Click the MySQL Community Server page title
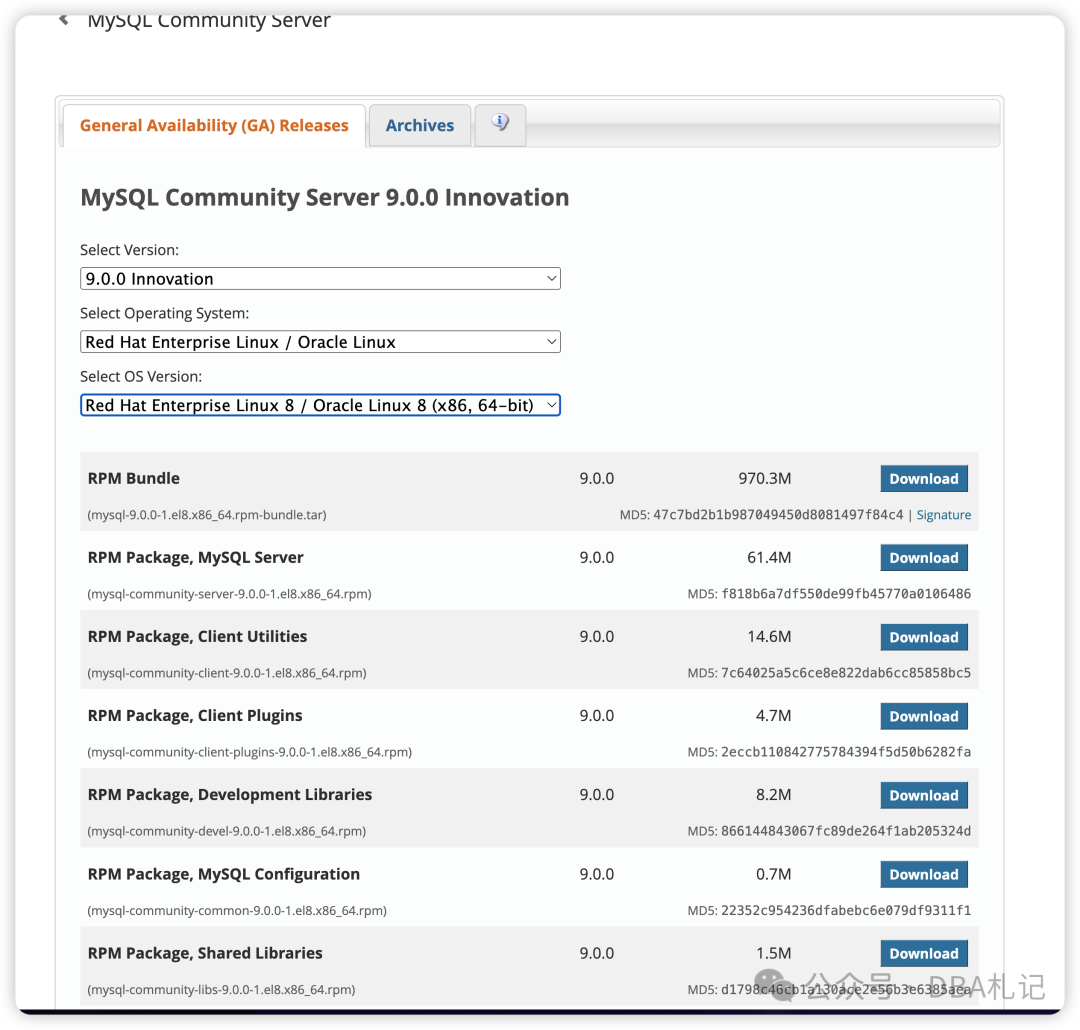The height and width of the screenshot is (1030, 1080). click(209, 20)
